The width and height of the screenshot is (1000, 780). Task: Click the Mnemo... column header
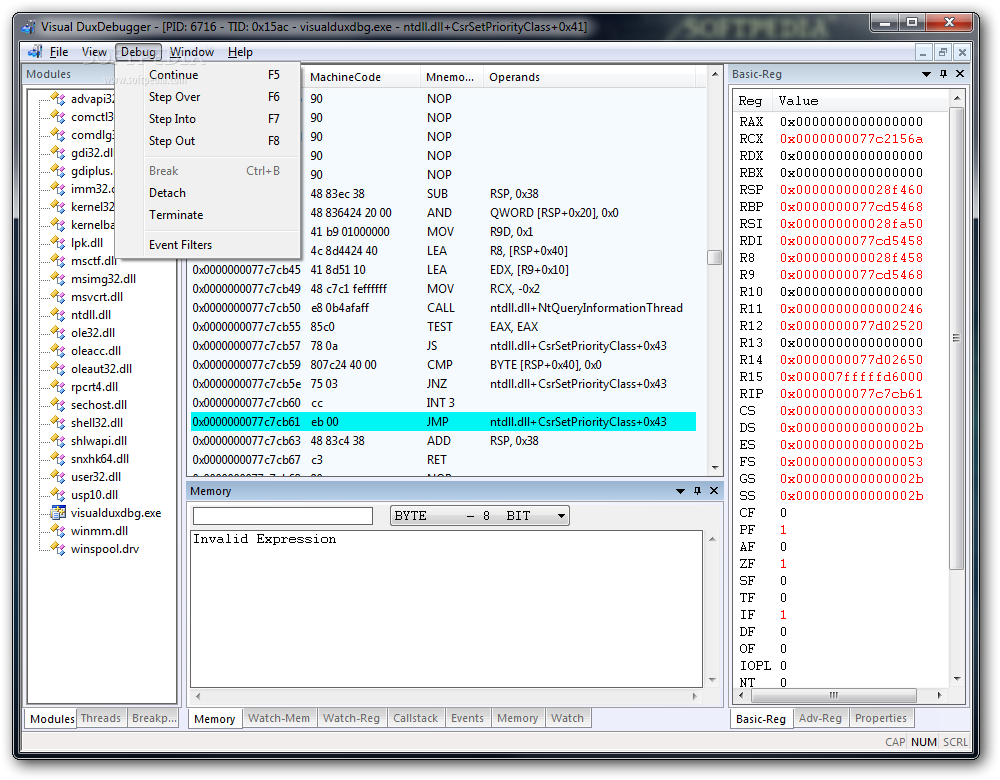452,77
